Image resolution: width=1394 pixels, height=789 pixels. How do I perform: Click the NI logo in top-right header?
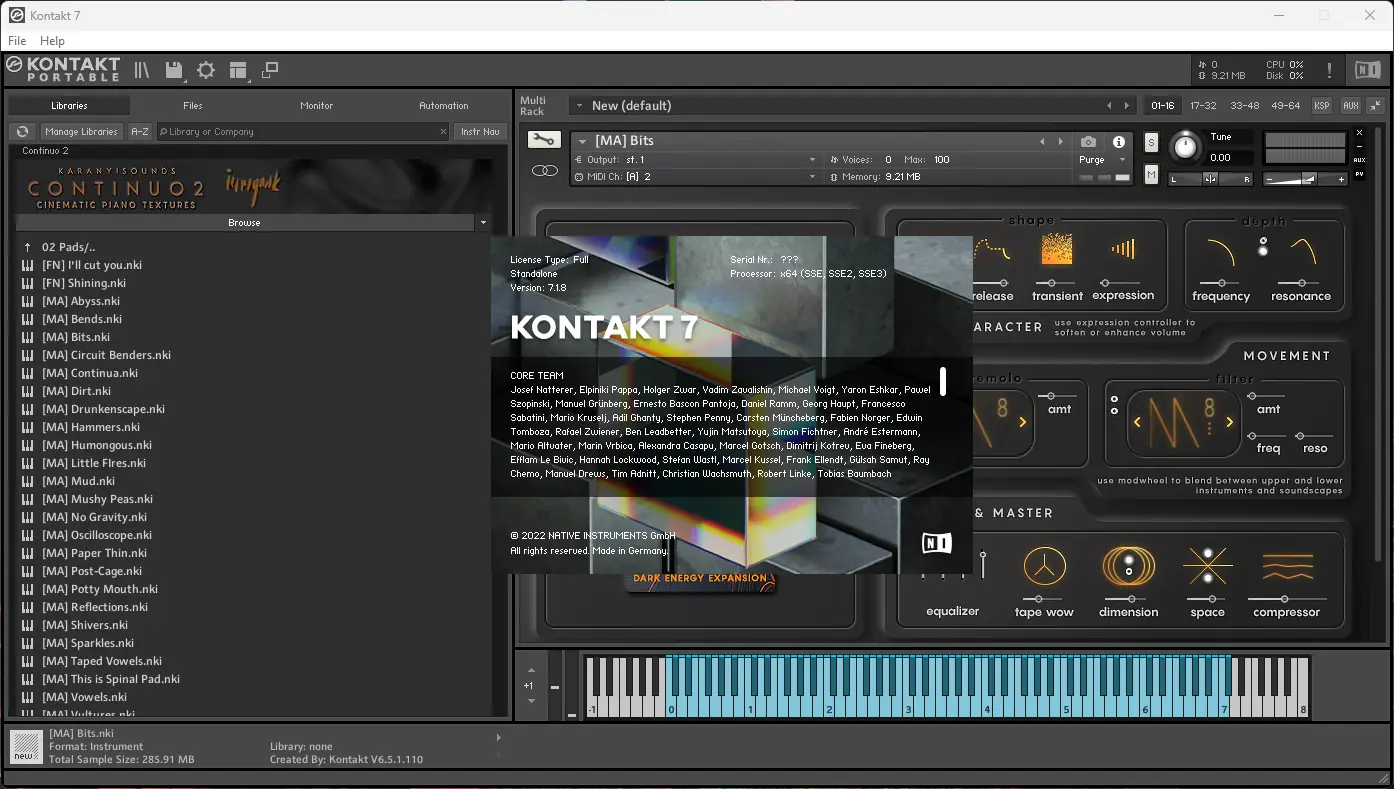[1367, 70]
